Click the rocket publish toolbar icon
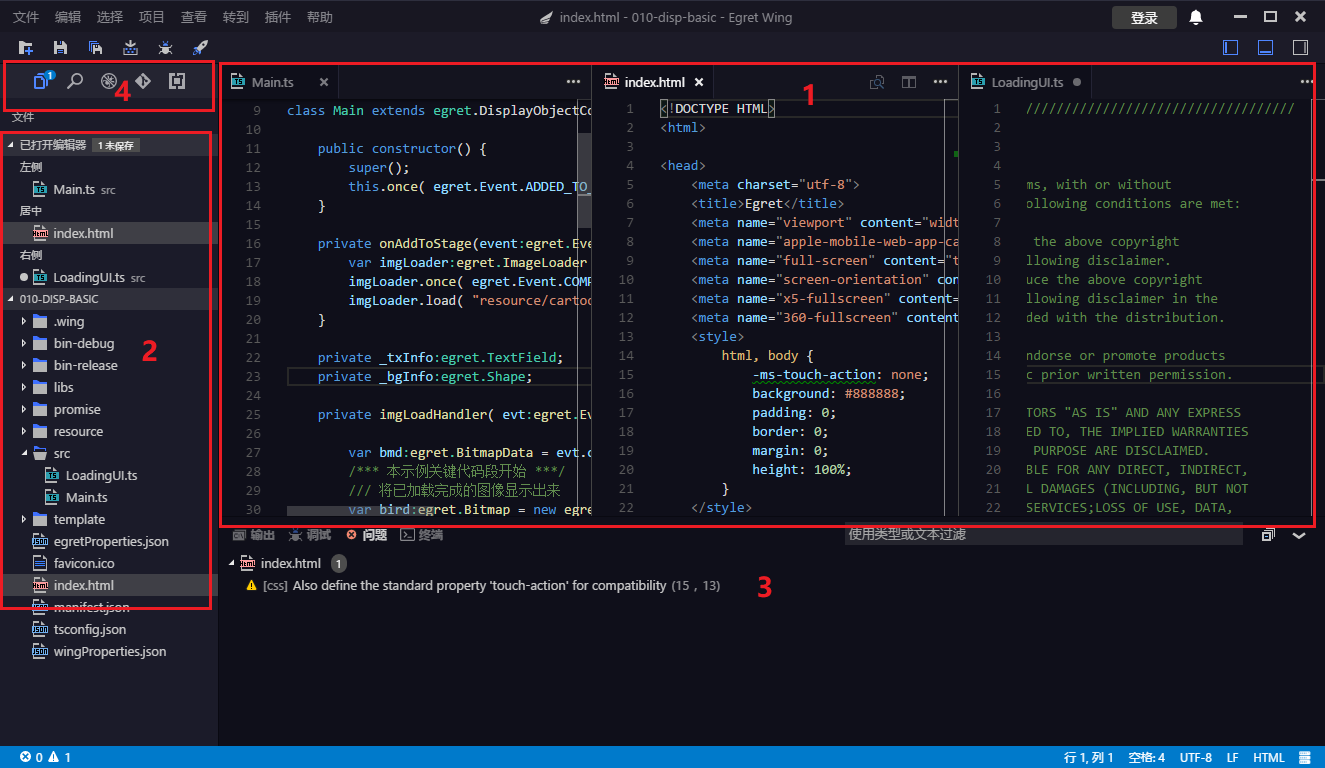Image resolution: width=1325 pixels, height=768 pixels. (200, 47)
